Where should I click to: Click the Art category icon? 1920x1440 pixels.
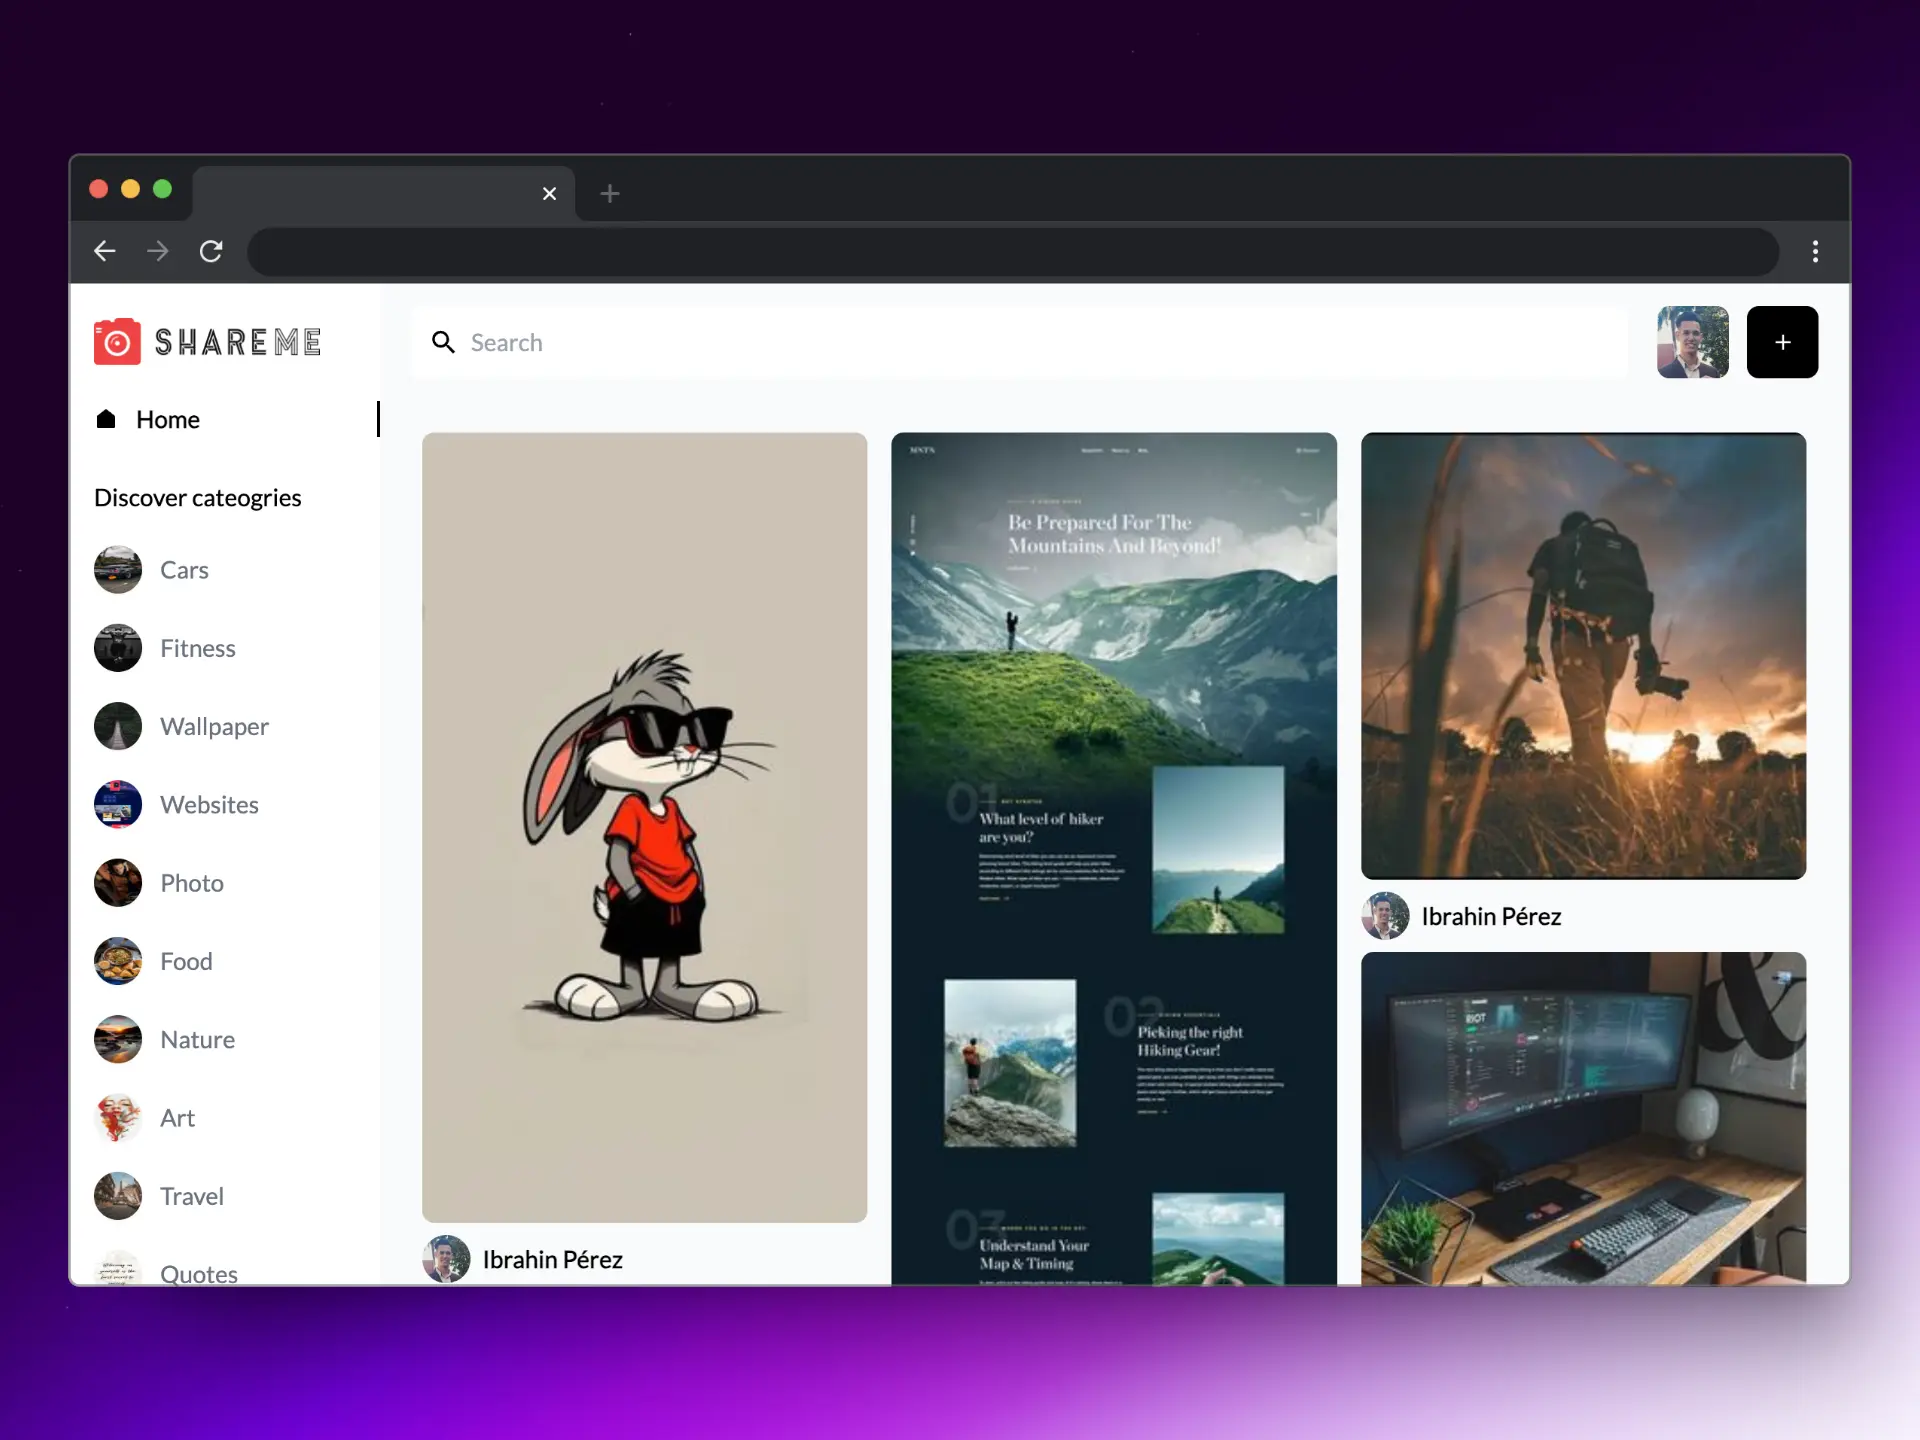(x=117, y=1117)
